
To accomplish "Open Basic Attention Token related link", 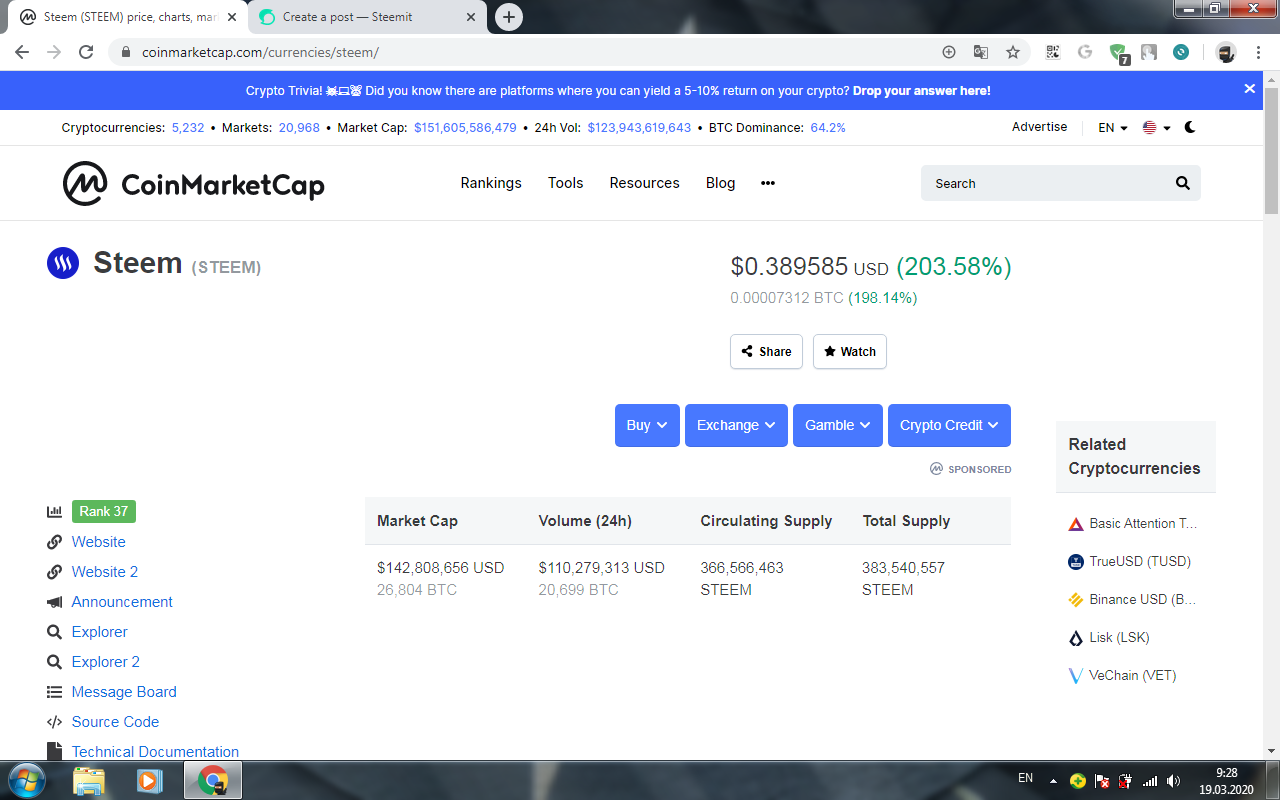I will 1143,523.
